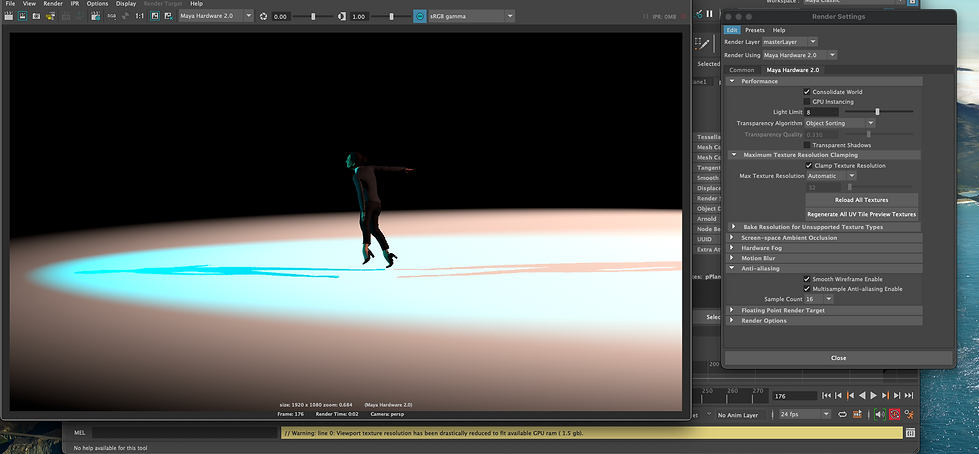The height and width of the screenshot is (454, 979).
Task: Go to end of playback range
Action: tap(909, 395)
